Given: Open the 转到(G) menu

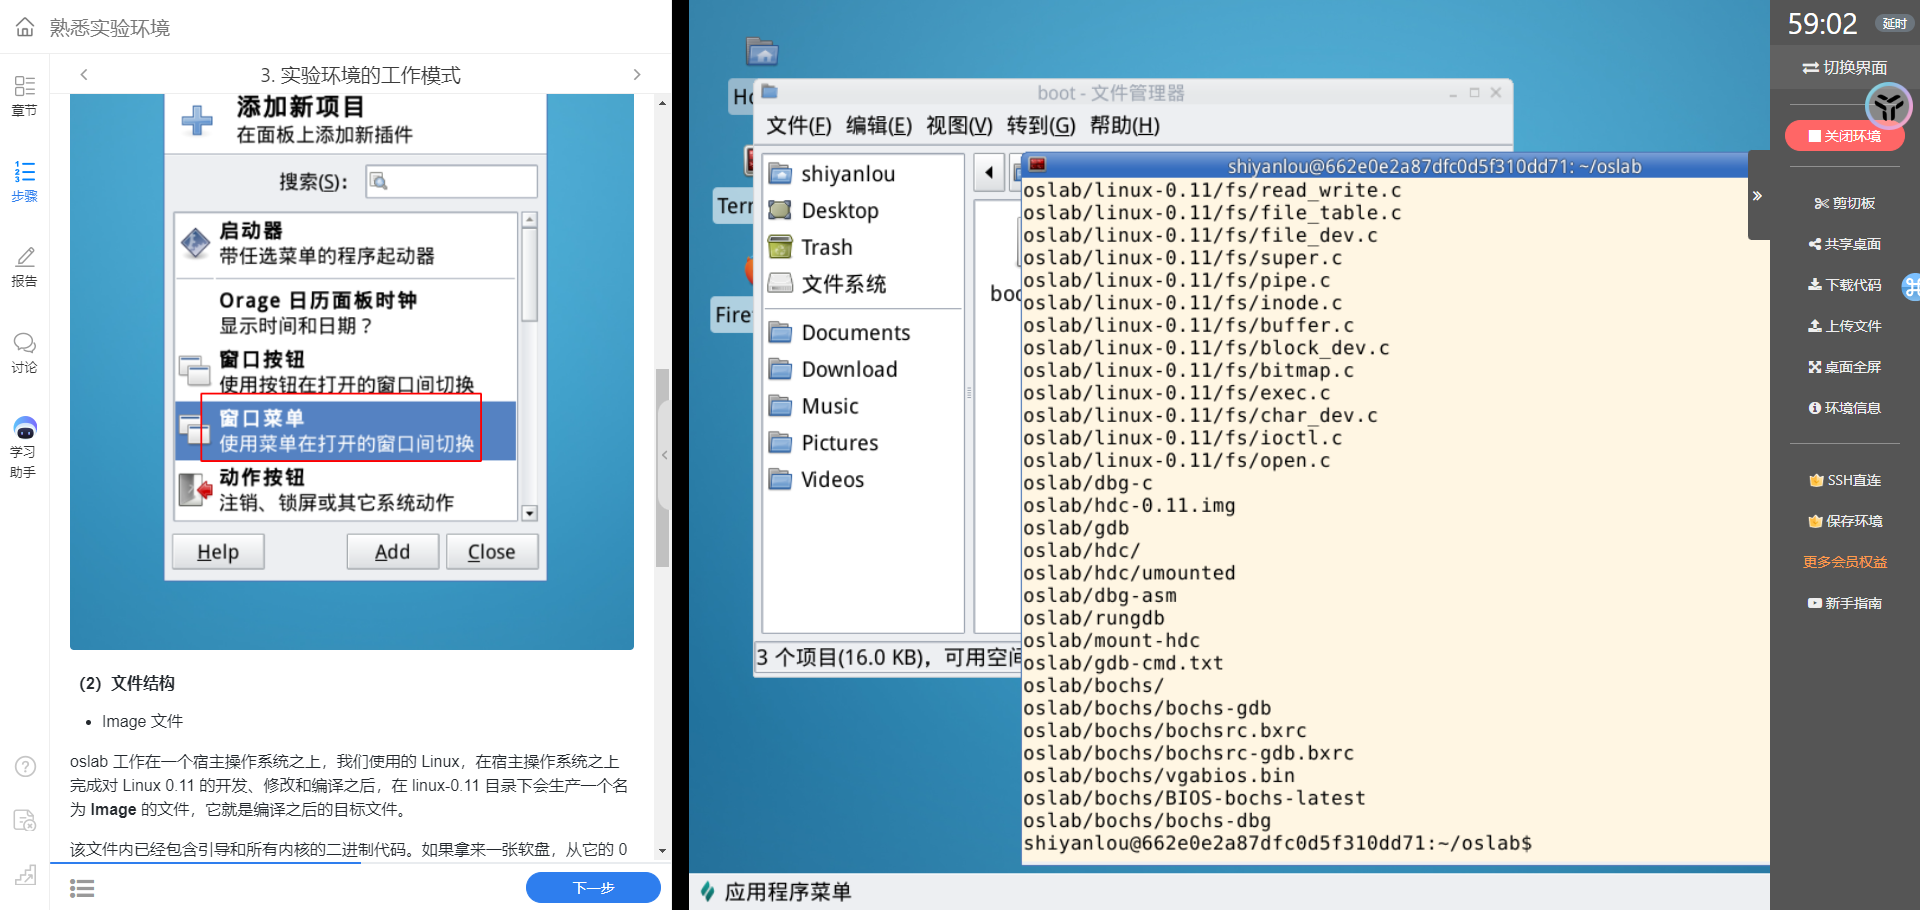Looking at the screenshot, I should 1040,126.
